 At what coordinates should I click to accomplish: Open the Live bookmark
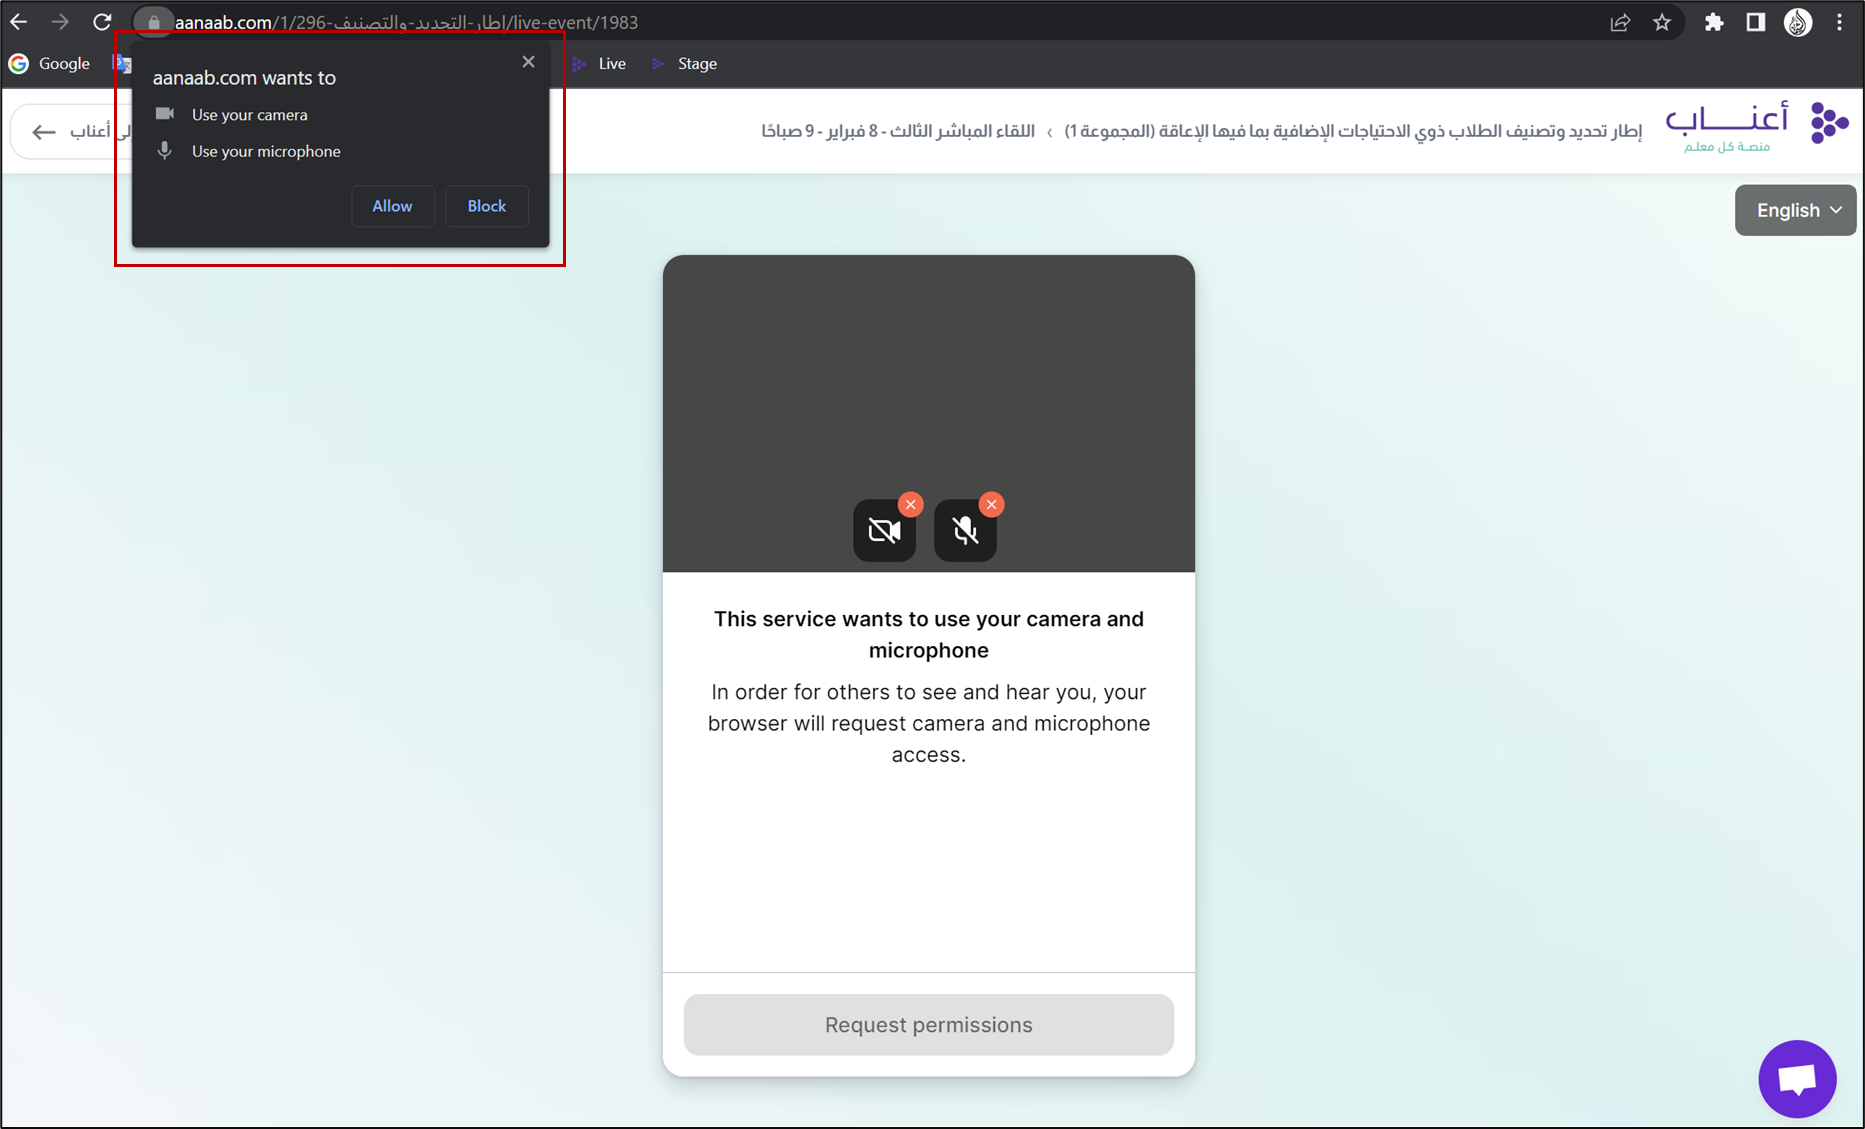click(600, 63)
